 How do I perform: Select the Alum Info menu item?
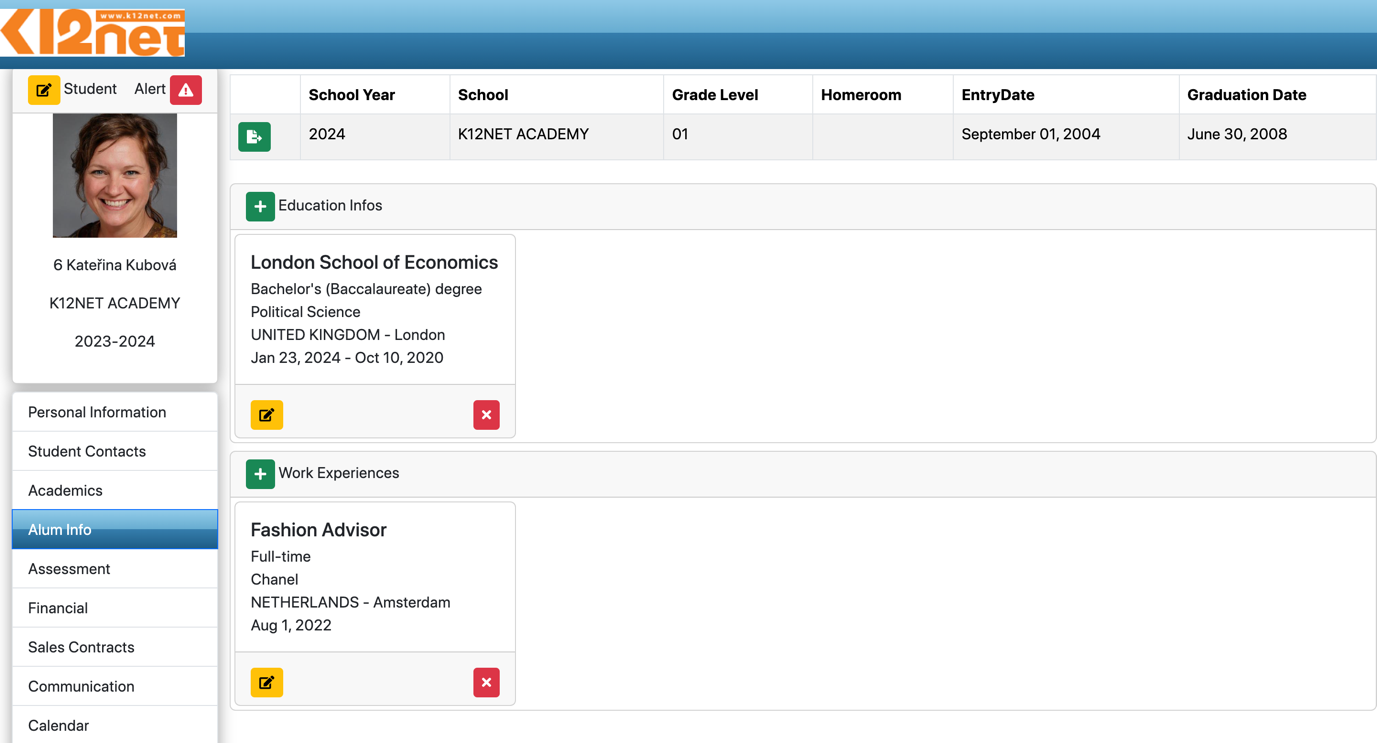tap(60, 530)
